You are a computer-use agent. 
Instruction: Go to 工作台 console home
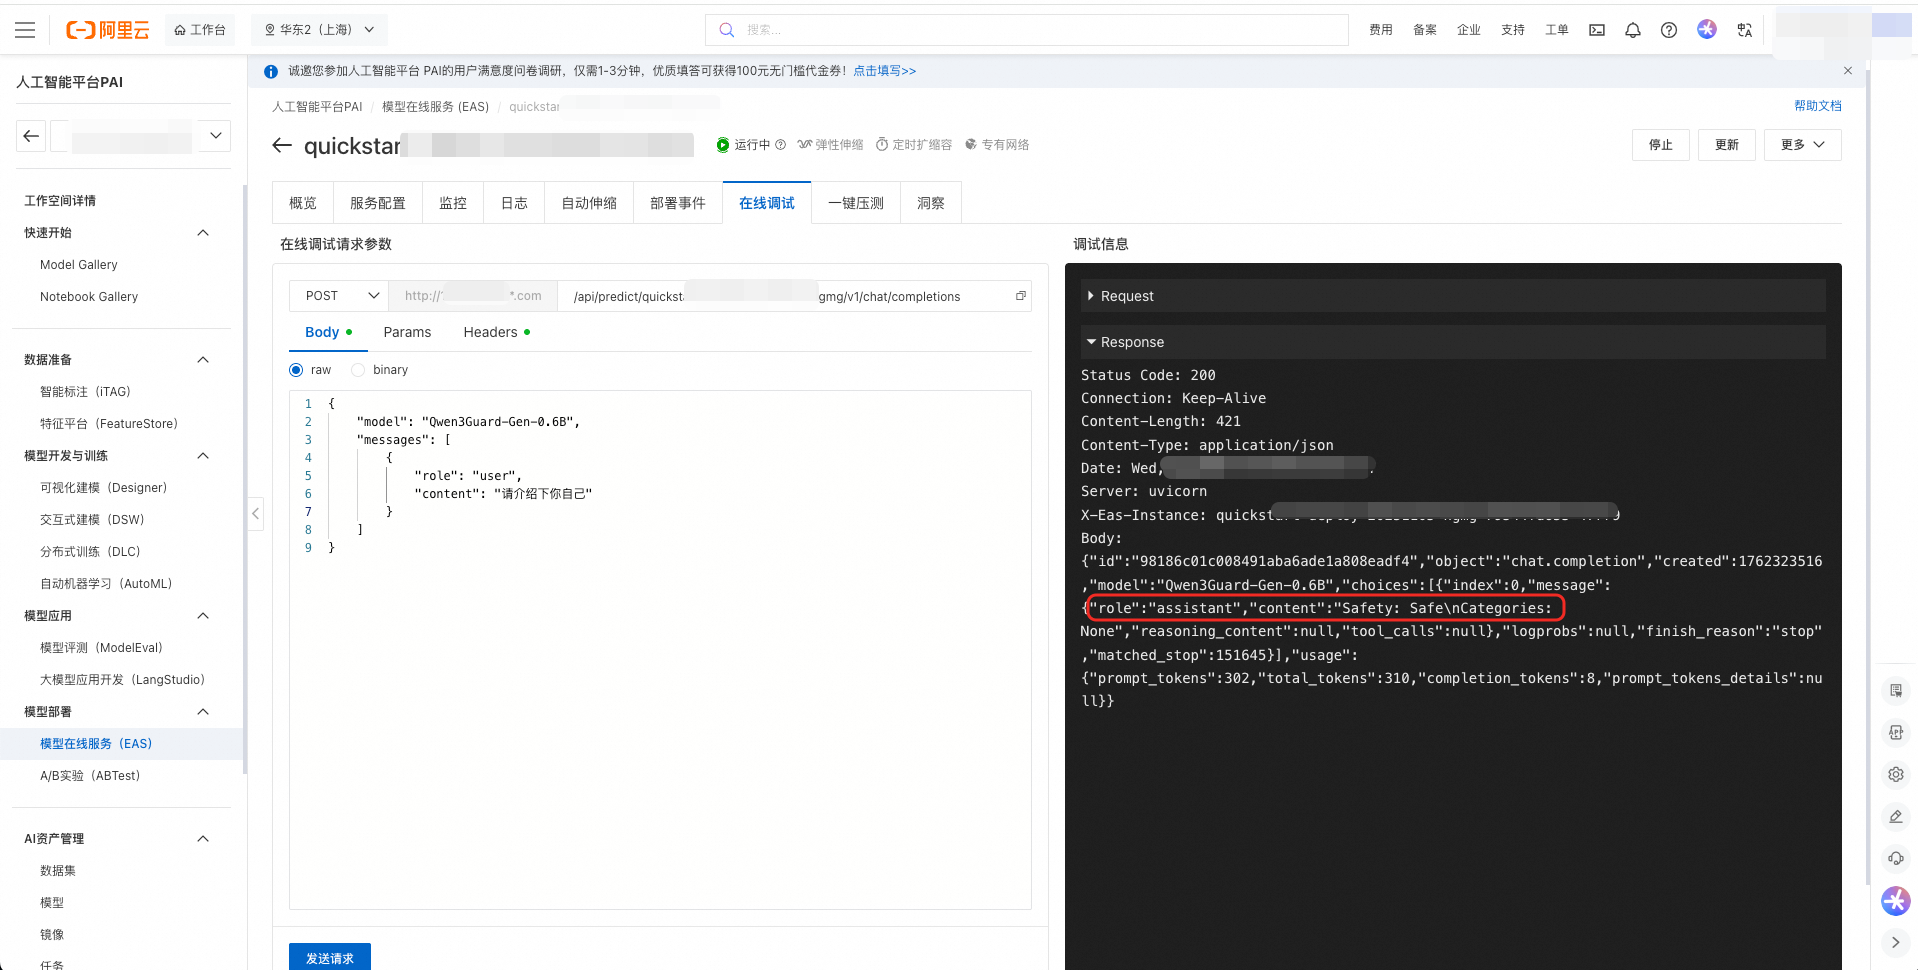point(200,30)
